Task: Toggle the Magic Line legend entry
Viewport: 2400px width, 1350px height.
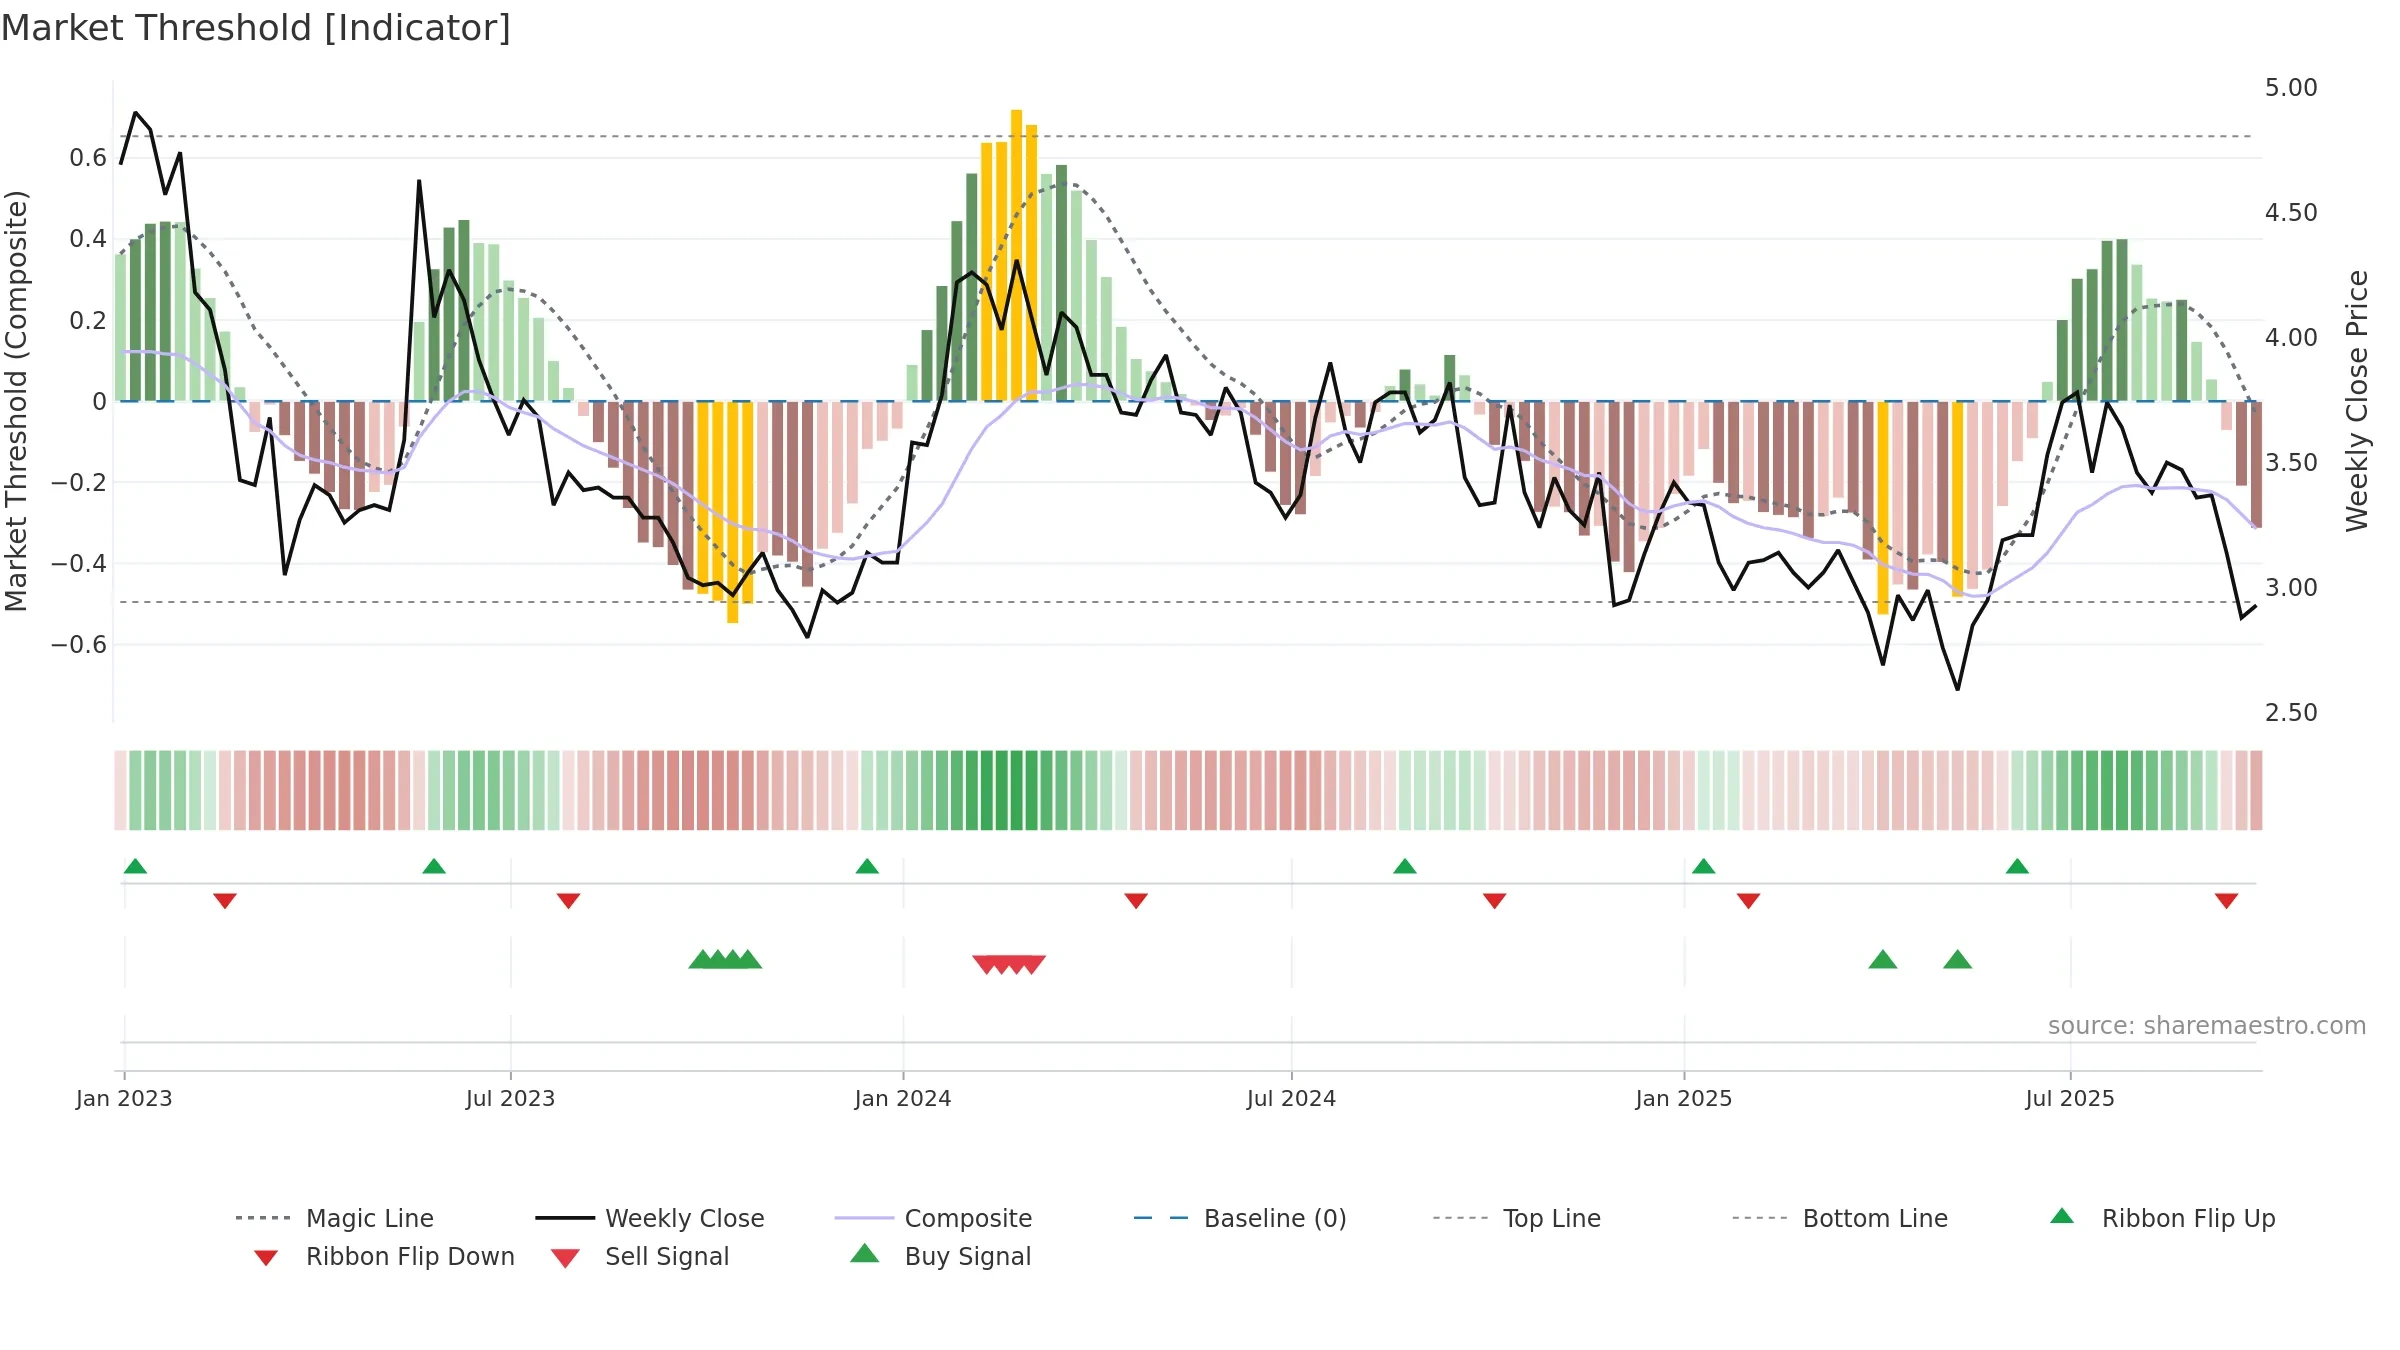Action: [x=335, y=1218]
